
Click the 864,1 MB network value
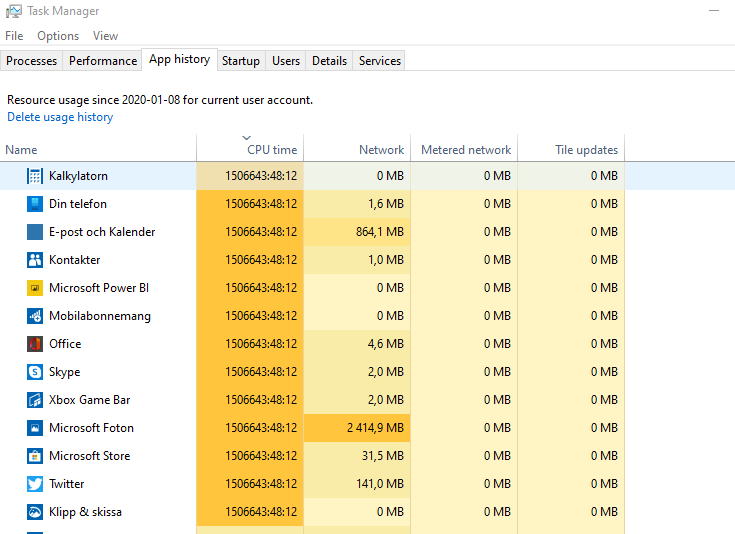(x=380, y=232)
